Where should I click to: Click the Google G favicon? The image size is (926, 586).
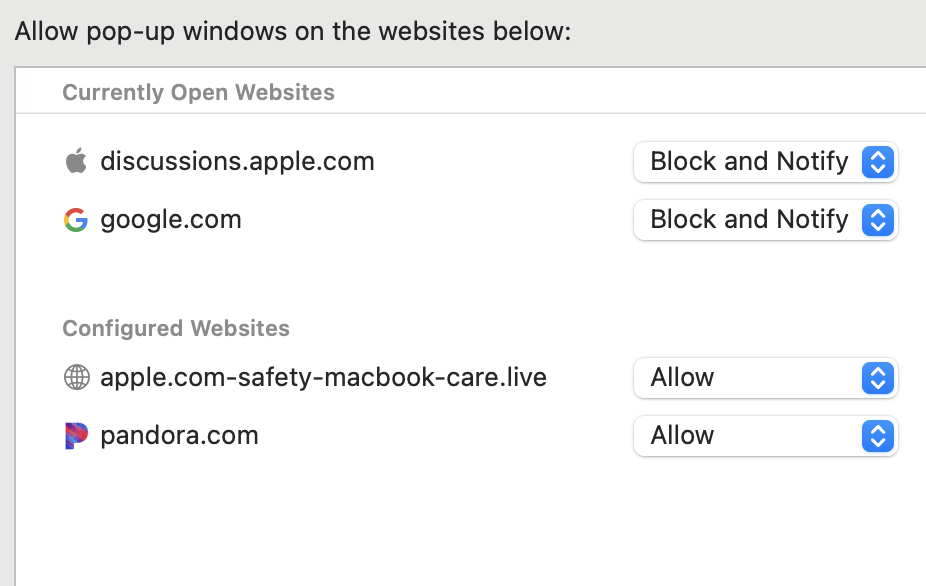(76, 220)
